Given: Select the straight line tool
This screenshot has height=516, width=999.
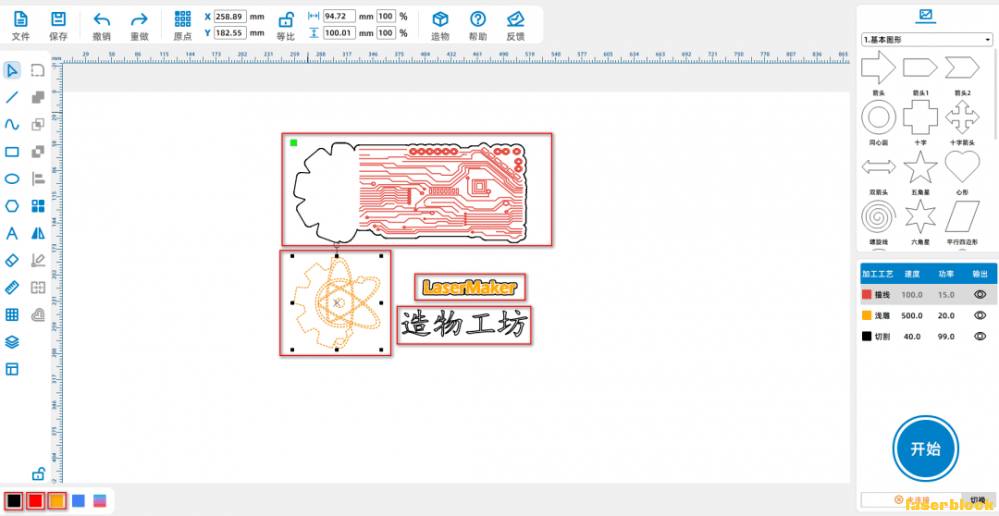Looking at the screenshot, I should click(x=11, y=97).
